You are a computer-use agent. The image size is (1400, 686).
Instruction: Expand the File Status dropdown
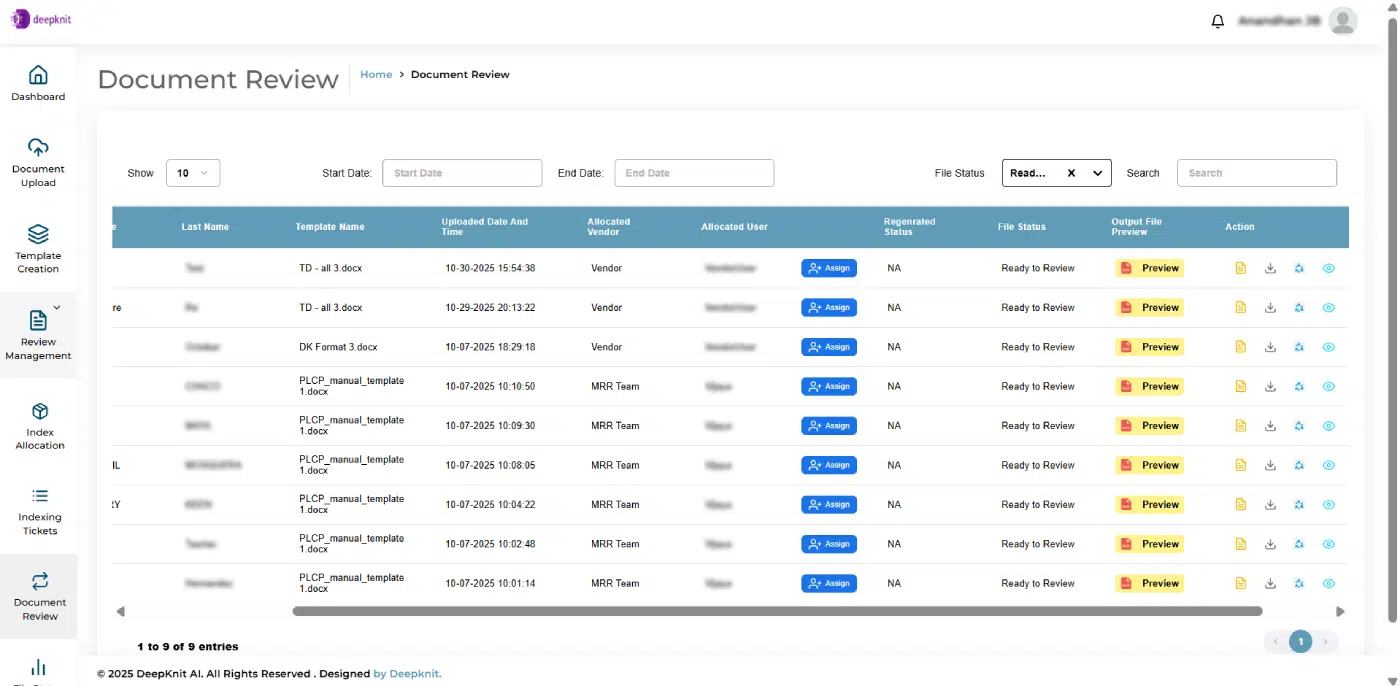click(x=1097, y=172)
